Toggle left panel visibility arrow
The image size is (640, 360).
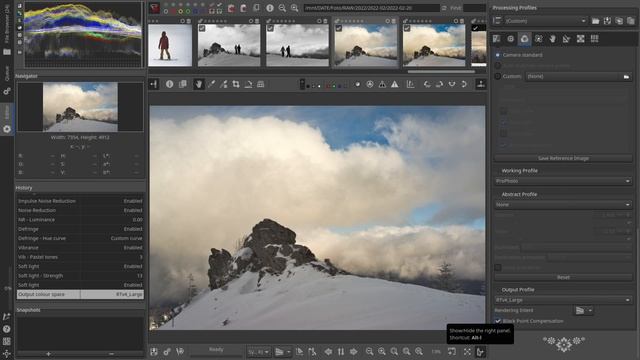tap(153, 84)
